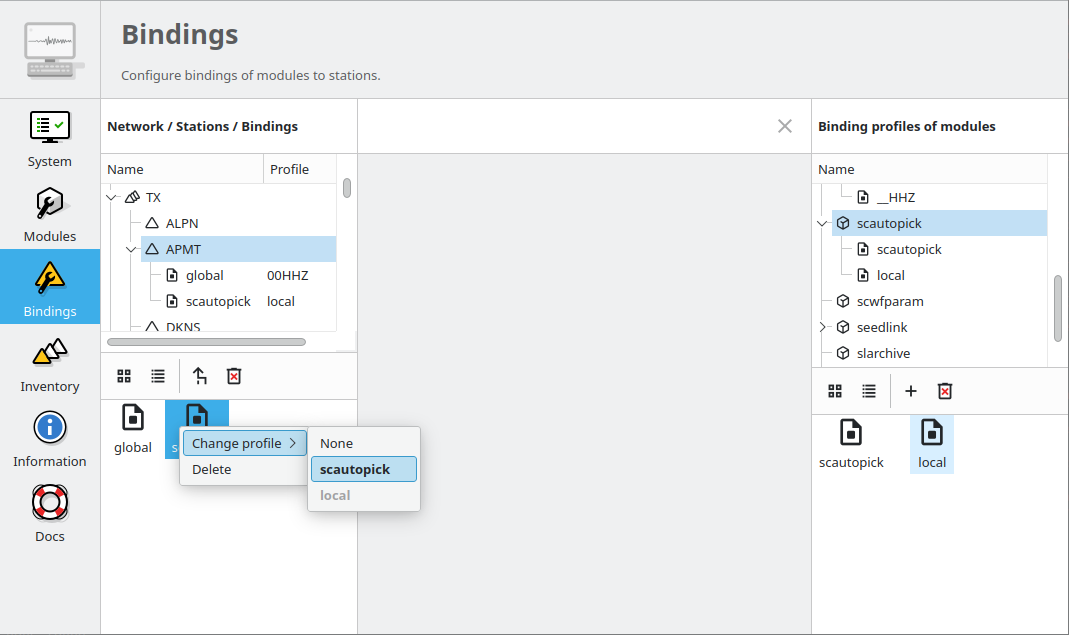Collapse the scautopick module in profiles tree
Image resolution: width=1069 pixels, height=635 pixels.
[x=822, y=224]
